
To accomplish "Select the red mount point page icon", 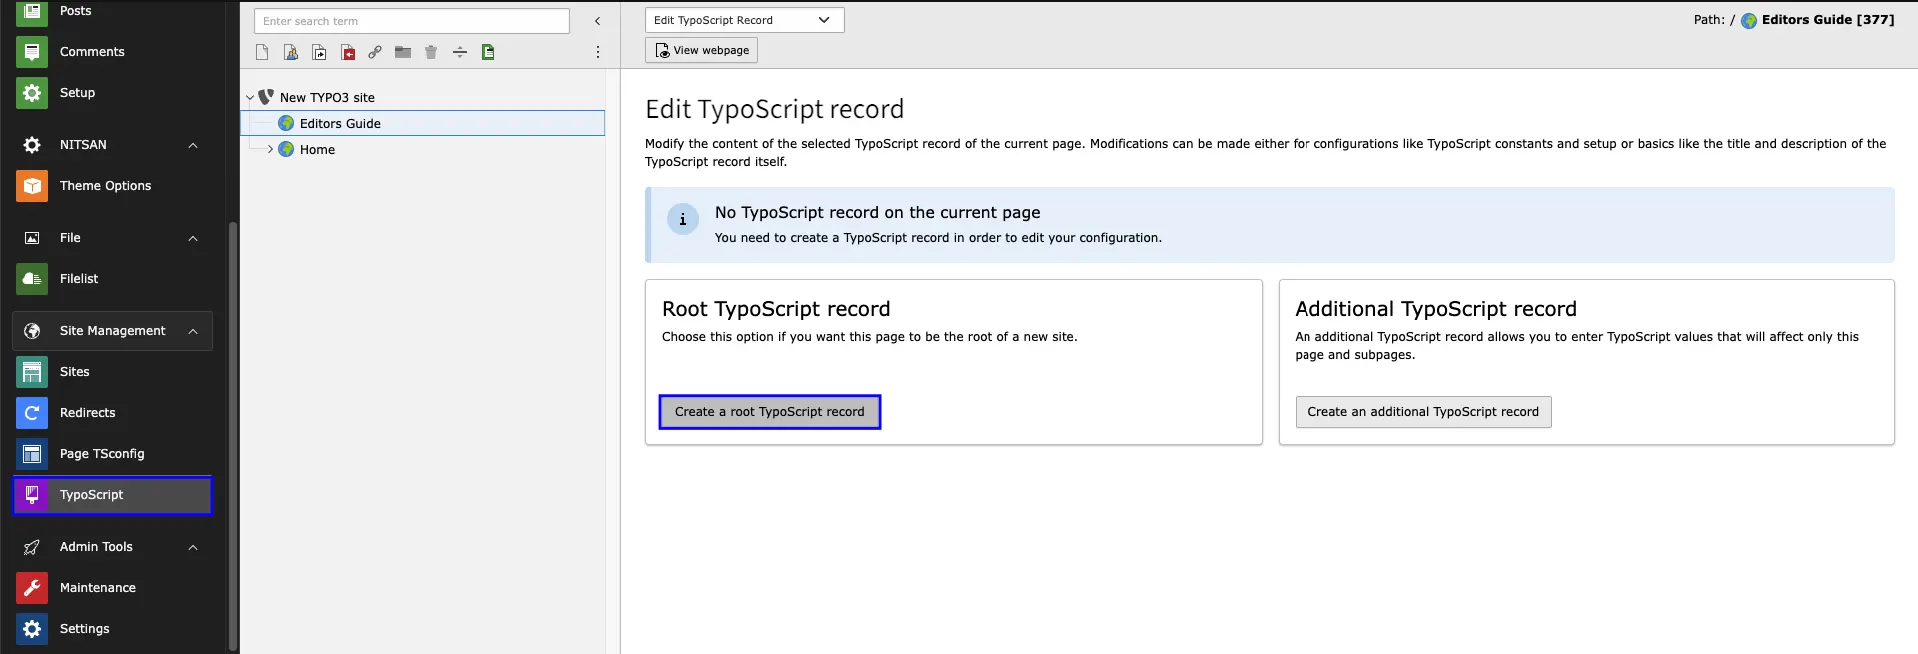I will [348, 52].
